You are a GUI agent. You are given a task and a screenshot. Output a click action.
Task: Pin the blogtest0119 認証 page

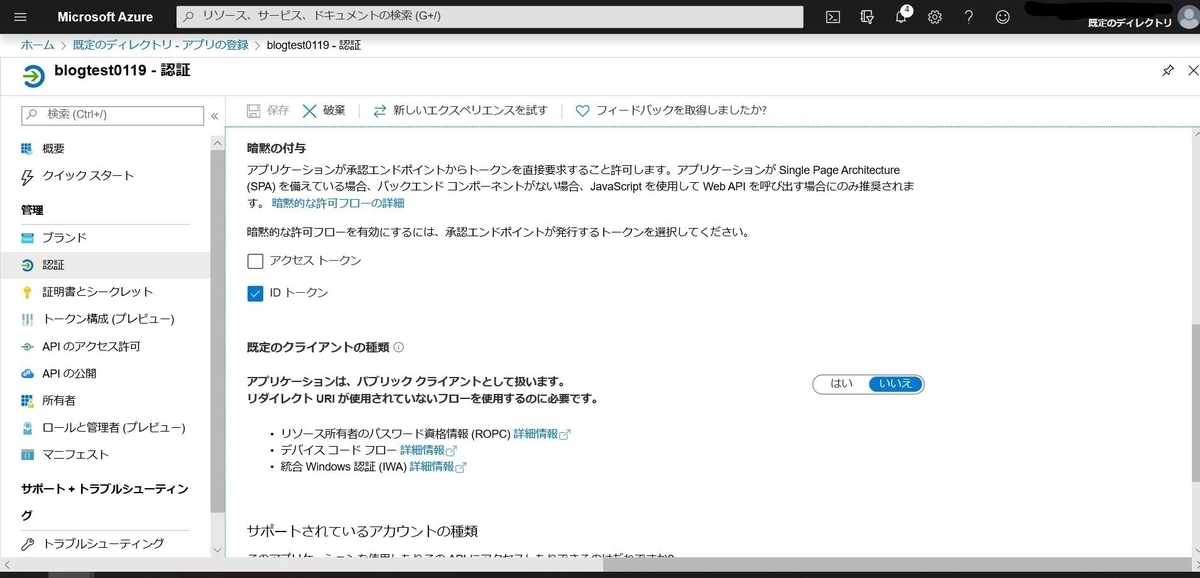(1167, 70)
